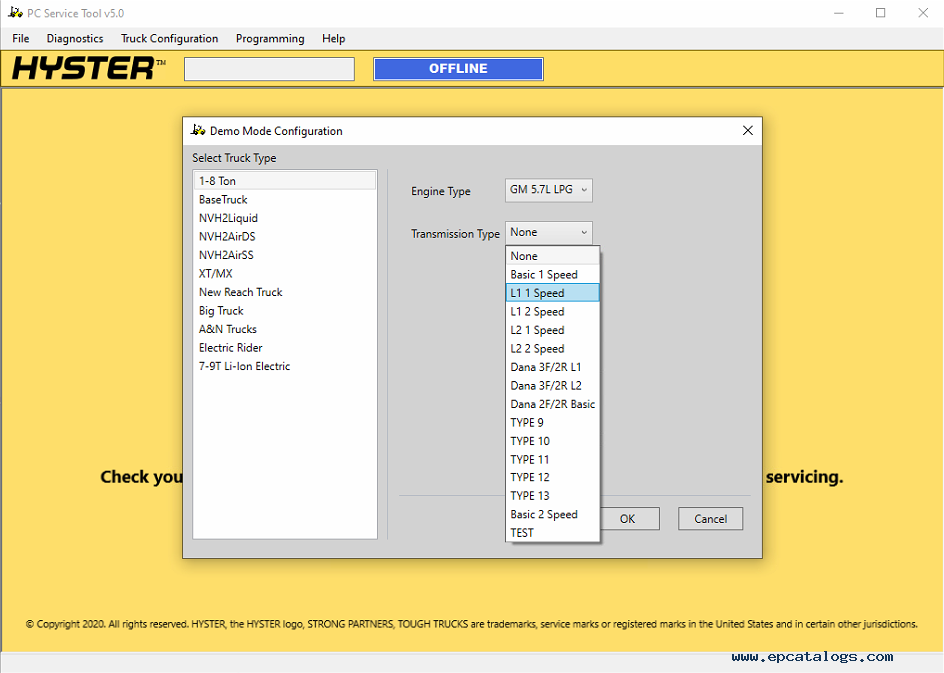Close the Demo Mode Configuration dialog
The height and width of the screenshot is (673, 944).
pos(747,131)
